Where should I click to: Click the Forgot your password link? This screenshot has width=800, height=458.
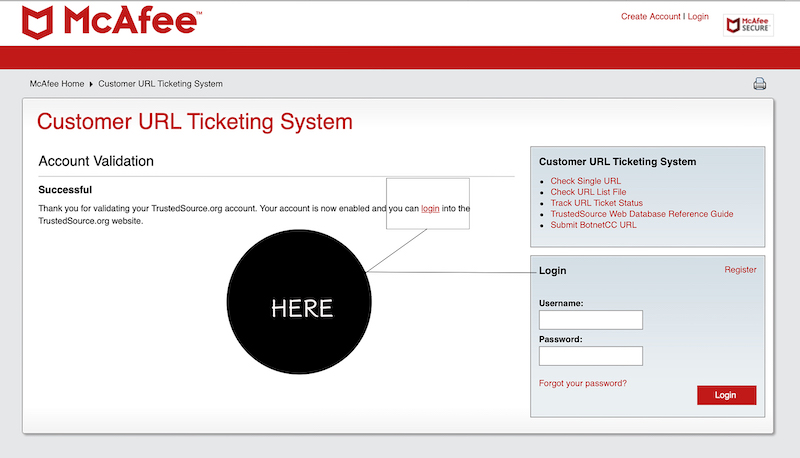tap(583, 383)
